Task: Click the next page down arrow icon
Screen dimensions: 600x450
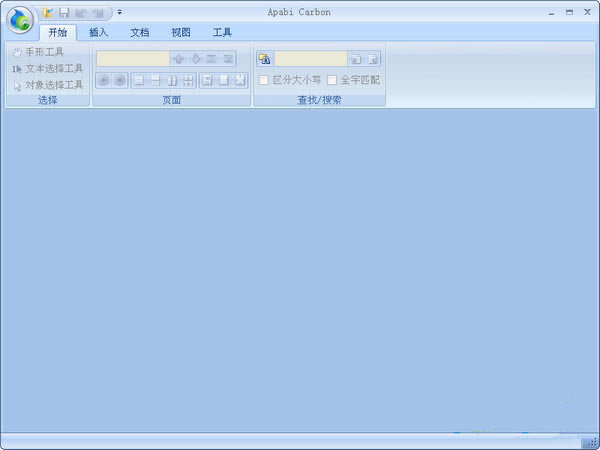Action: tap(196, 59)
